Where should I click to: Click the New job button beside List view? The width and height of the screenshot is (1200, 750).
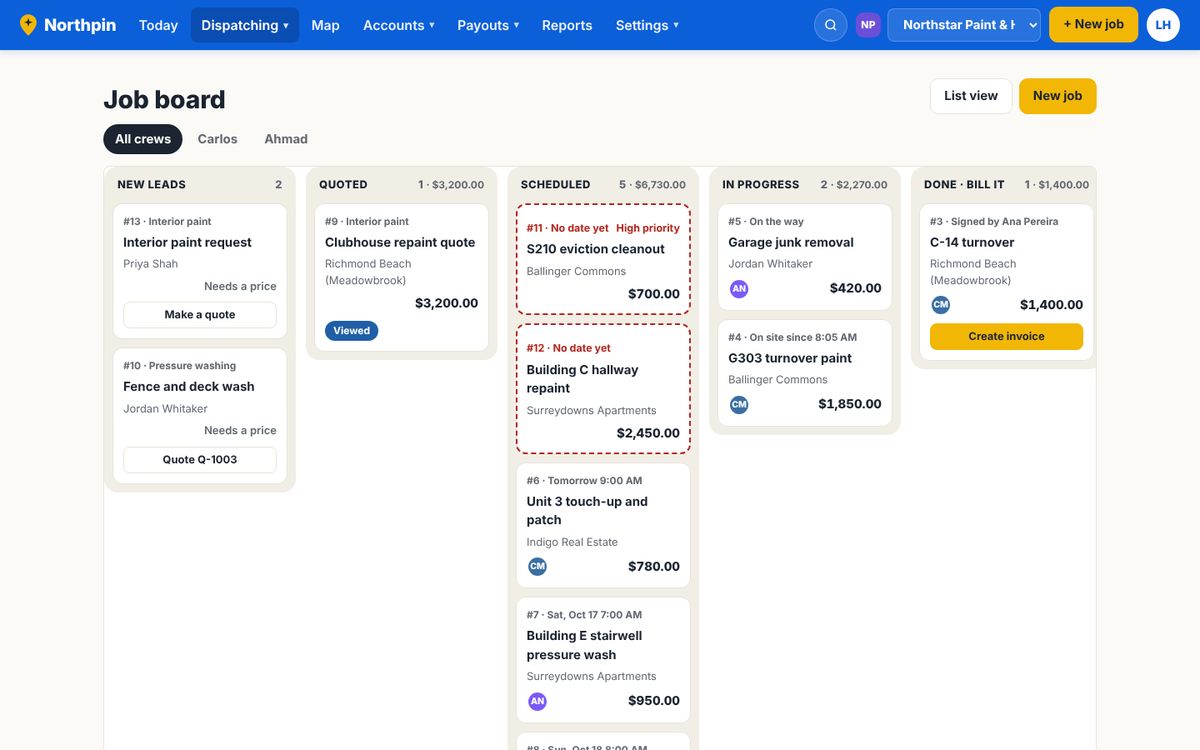click(1058, 96)
